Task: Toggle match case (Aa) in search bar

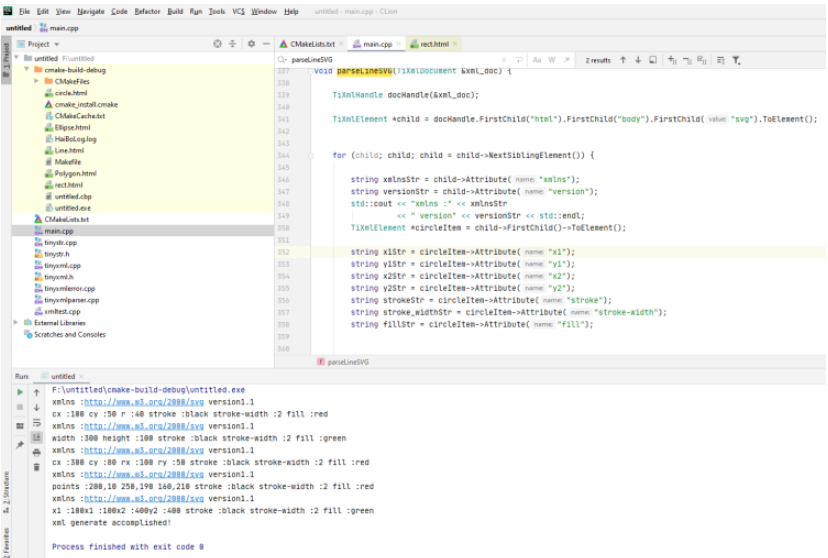Action: pos(537,60)
